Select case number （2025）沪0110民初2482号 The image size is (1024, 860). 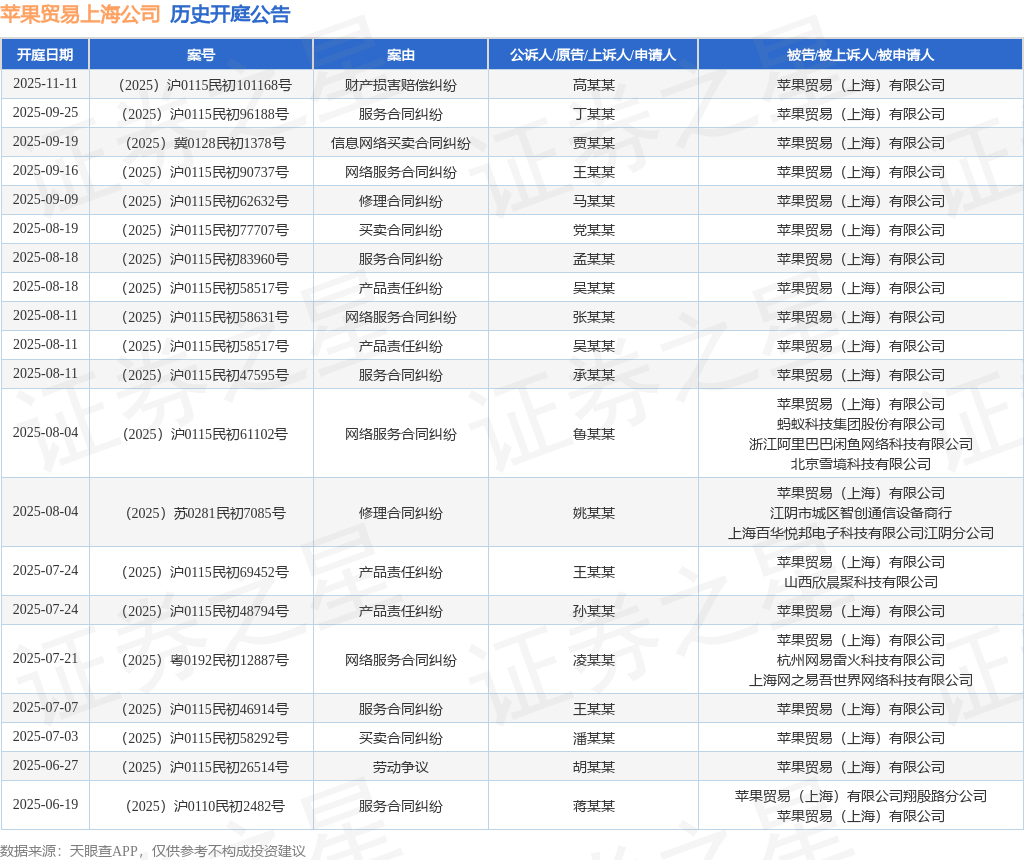[201, 806]
